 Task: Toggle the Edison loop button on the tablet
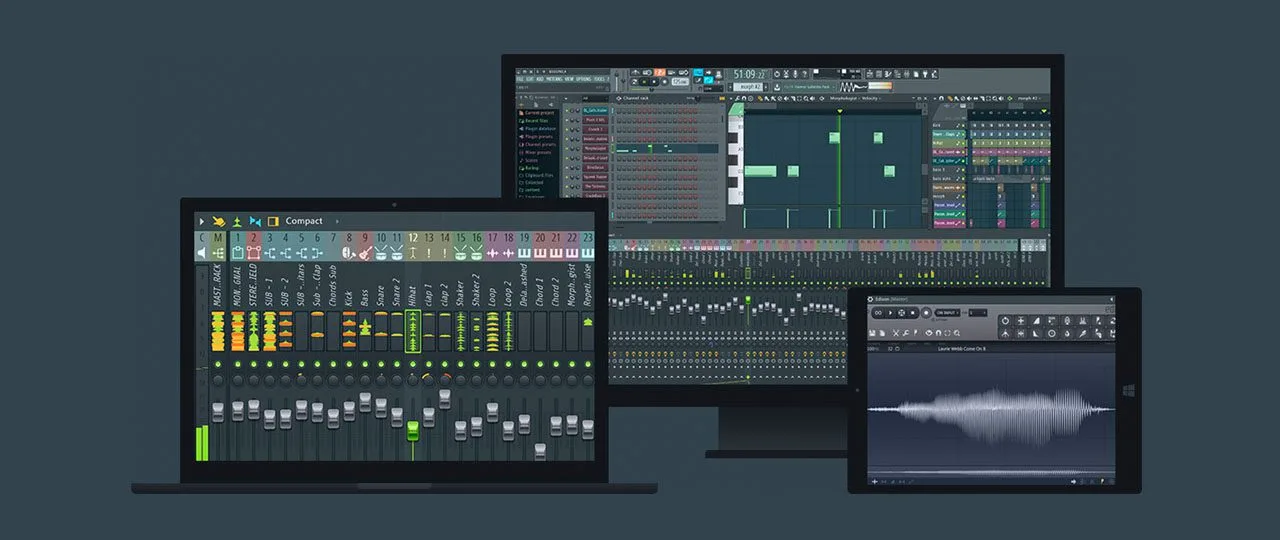(x=878, y=313)
